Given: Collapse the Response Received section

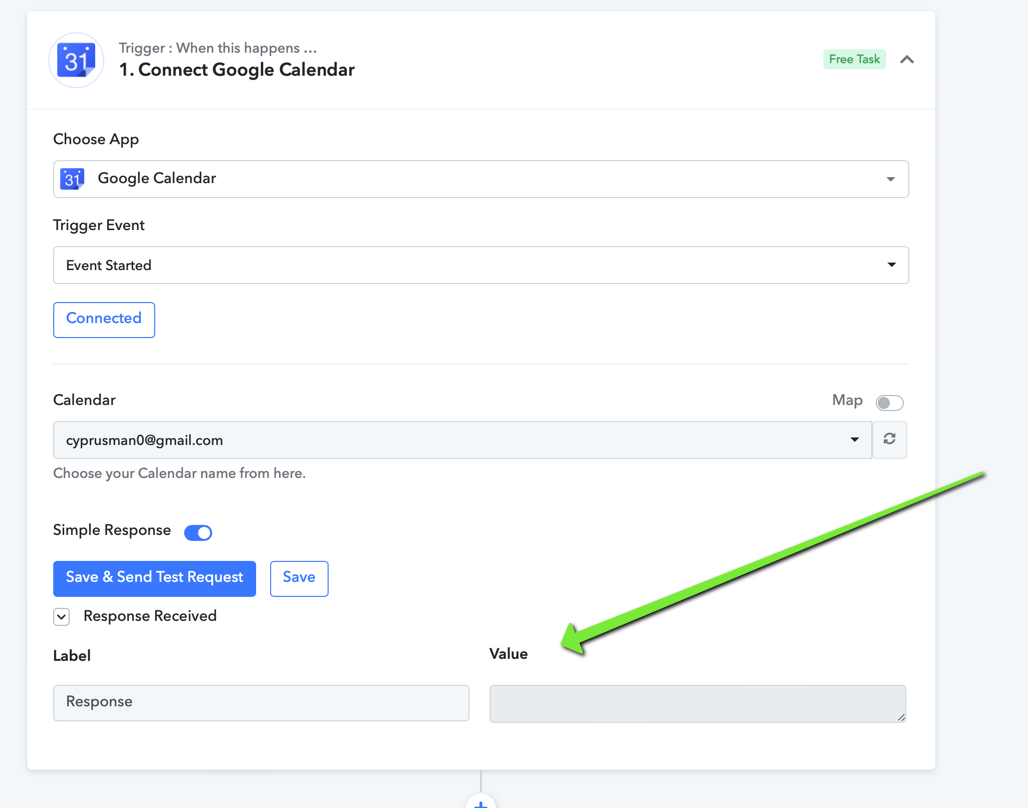Looking at the screenshot, I should [x=62, y=616].
